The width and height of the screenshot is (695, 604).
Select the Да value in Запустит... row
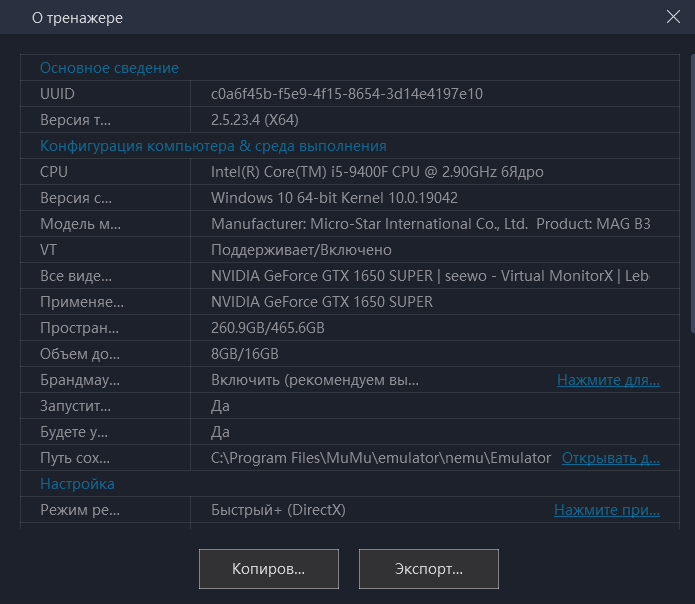(x=220, y=406)
